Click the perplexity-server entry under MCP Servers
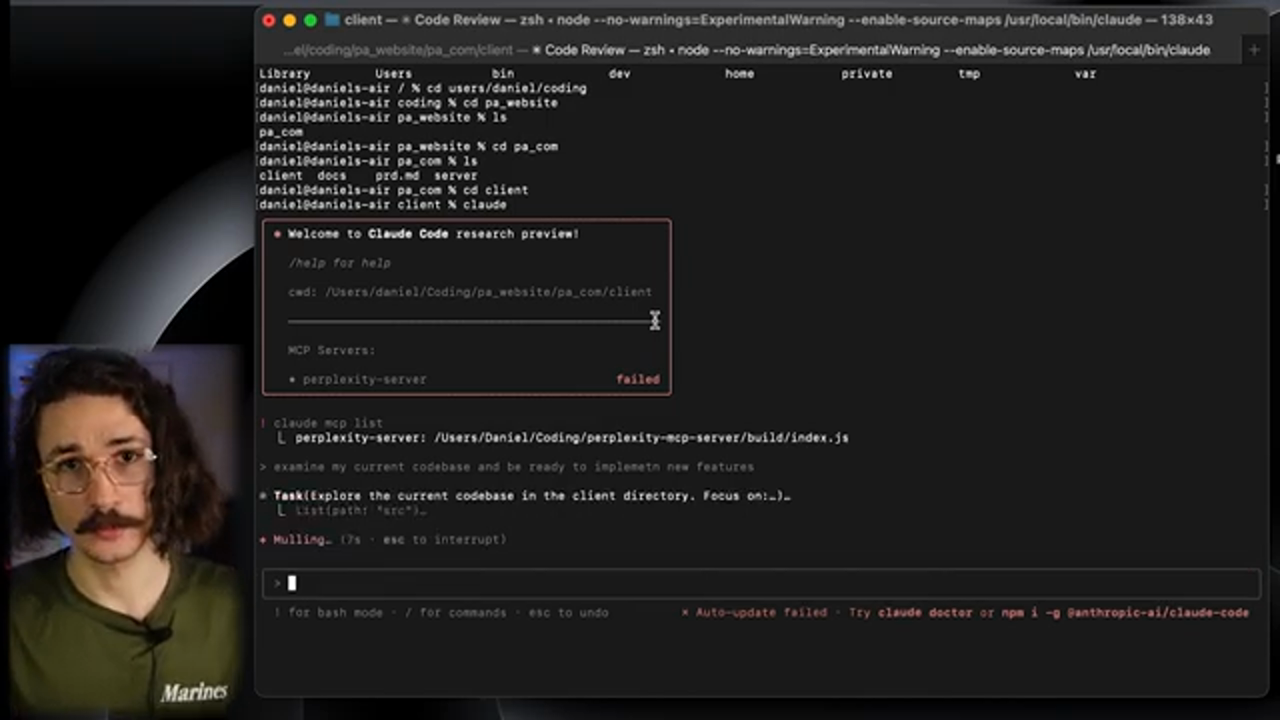The width and height of the screenshot is (1280, 720). 364,380
